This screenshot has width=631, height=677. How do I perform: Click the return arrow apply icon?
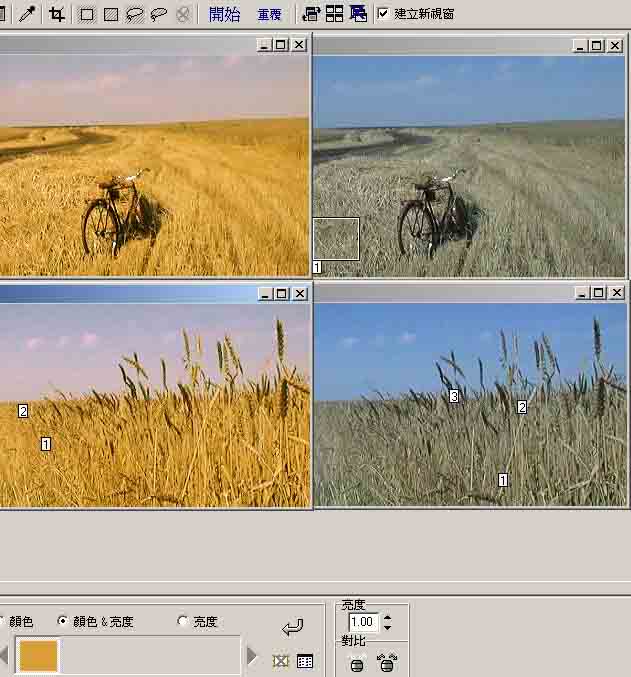pos(292,627)
